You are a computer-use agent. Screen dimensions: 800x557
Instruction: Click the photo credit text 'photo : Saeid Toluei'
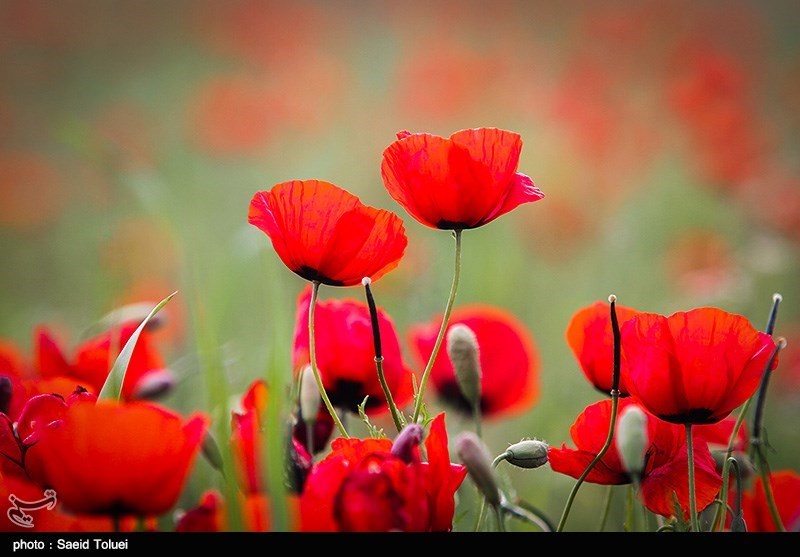[x=70, y=545]
